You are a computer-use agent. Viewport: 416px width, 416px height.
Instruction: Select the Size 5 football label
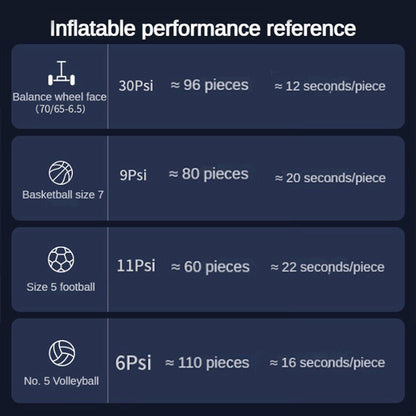coord(61,287)
